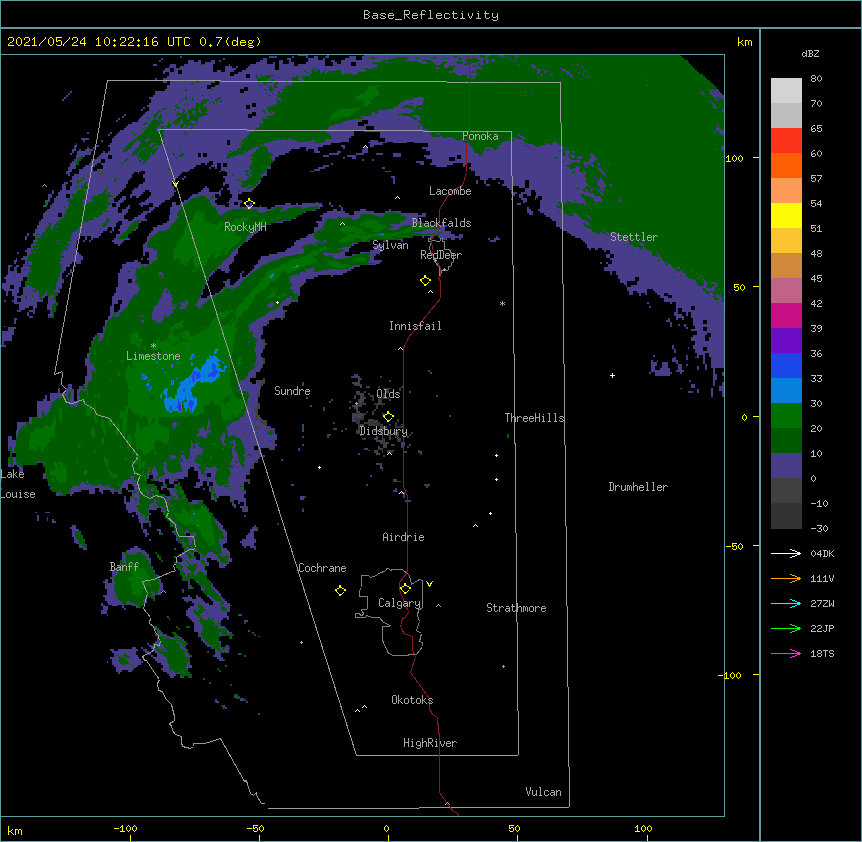This screenshot has height=842, width=862.
Task: Click the 04DK legend text
Action: [x=822, y=553]
